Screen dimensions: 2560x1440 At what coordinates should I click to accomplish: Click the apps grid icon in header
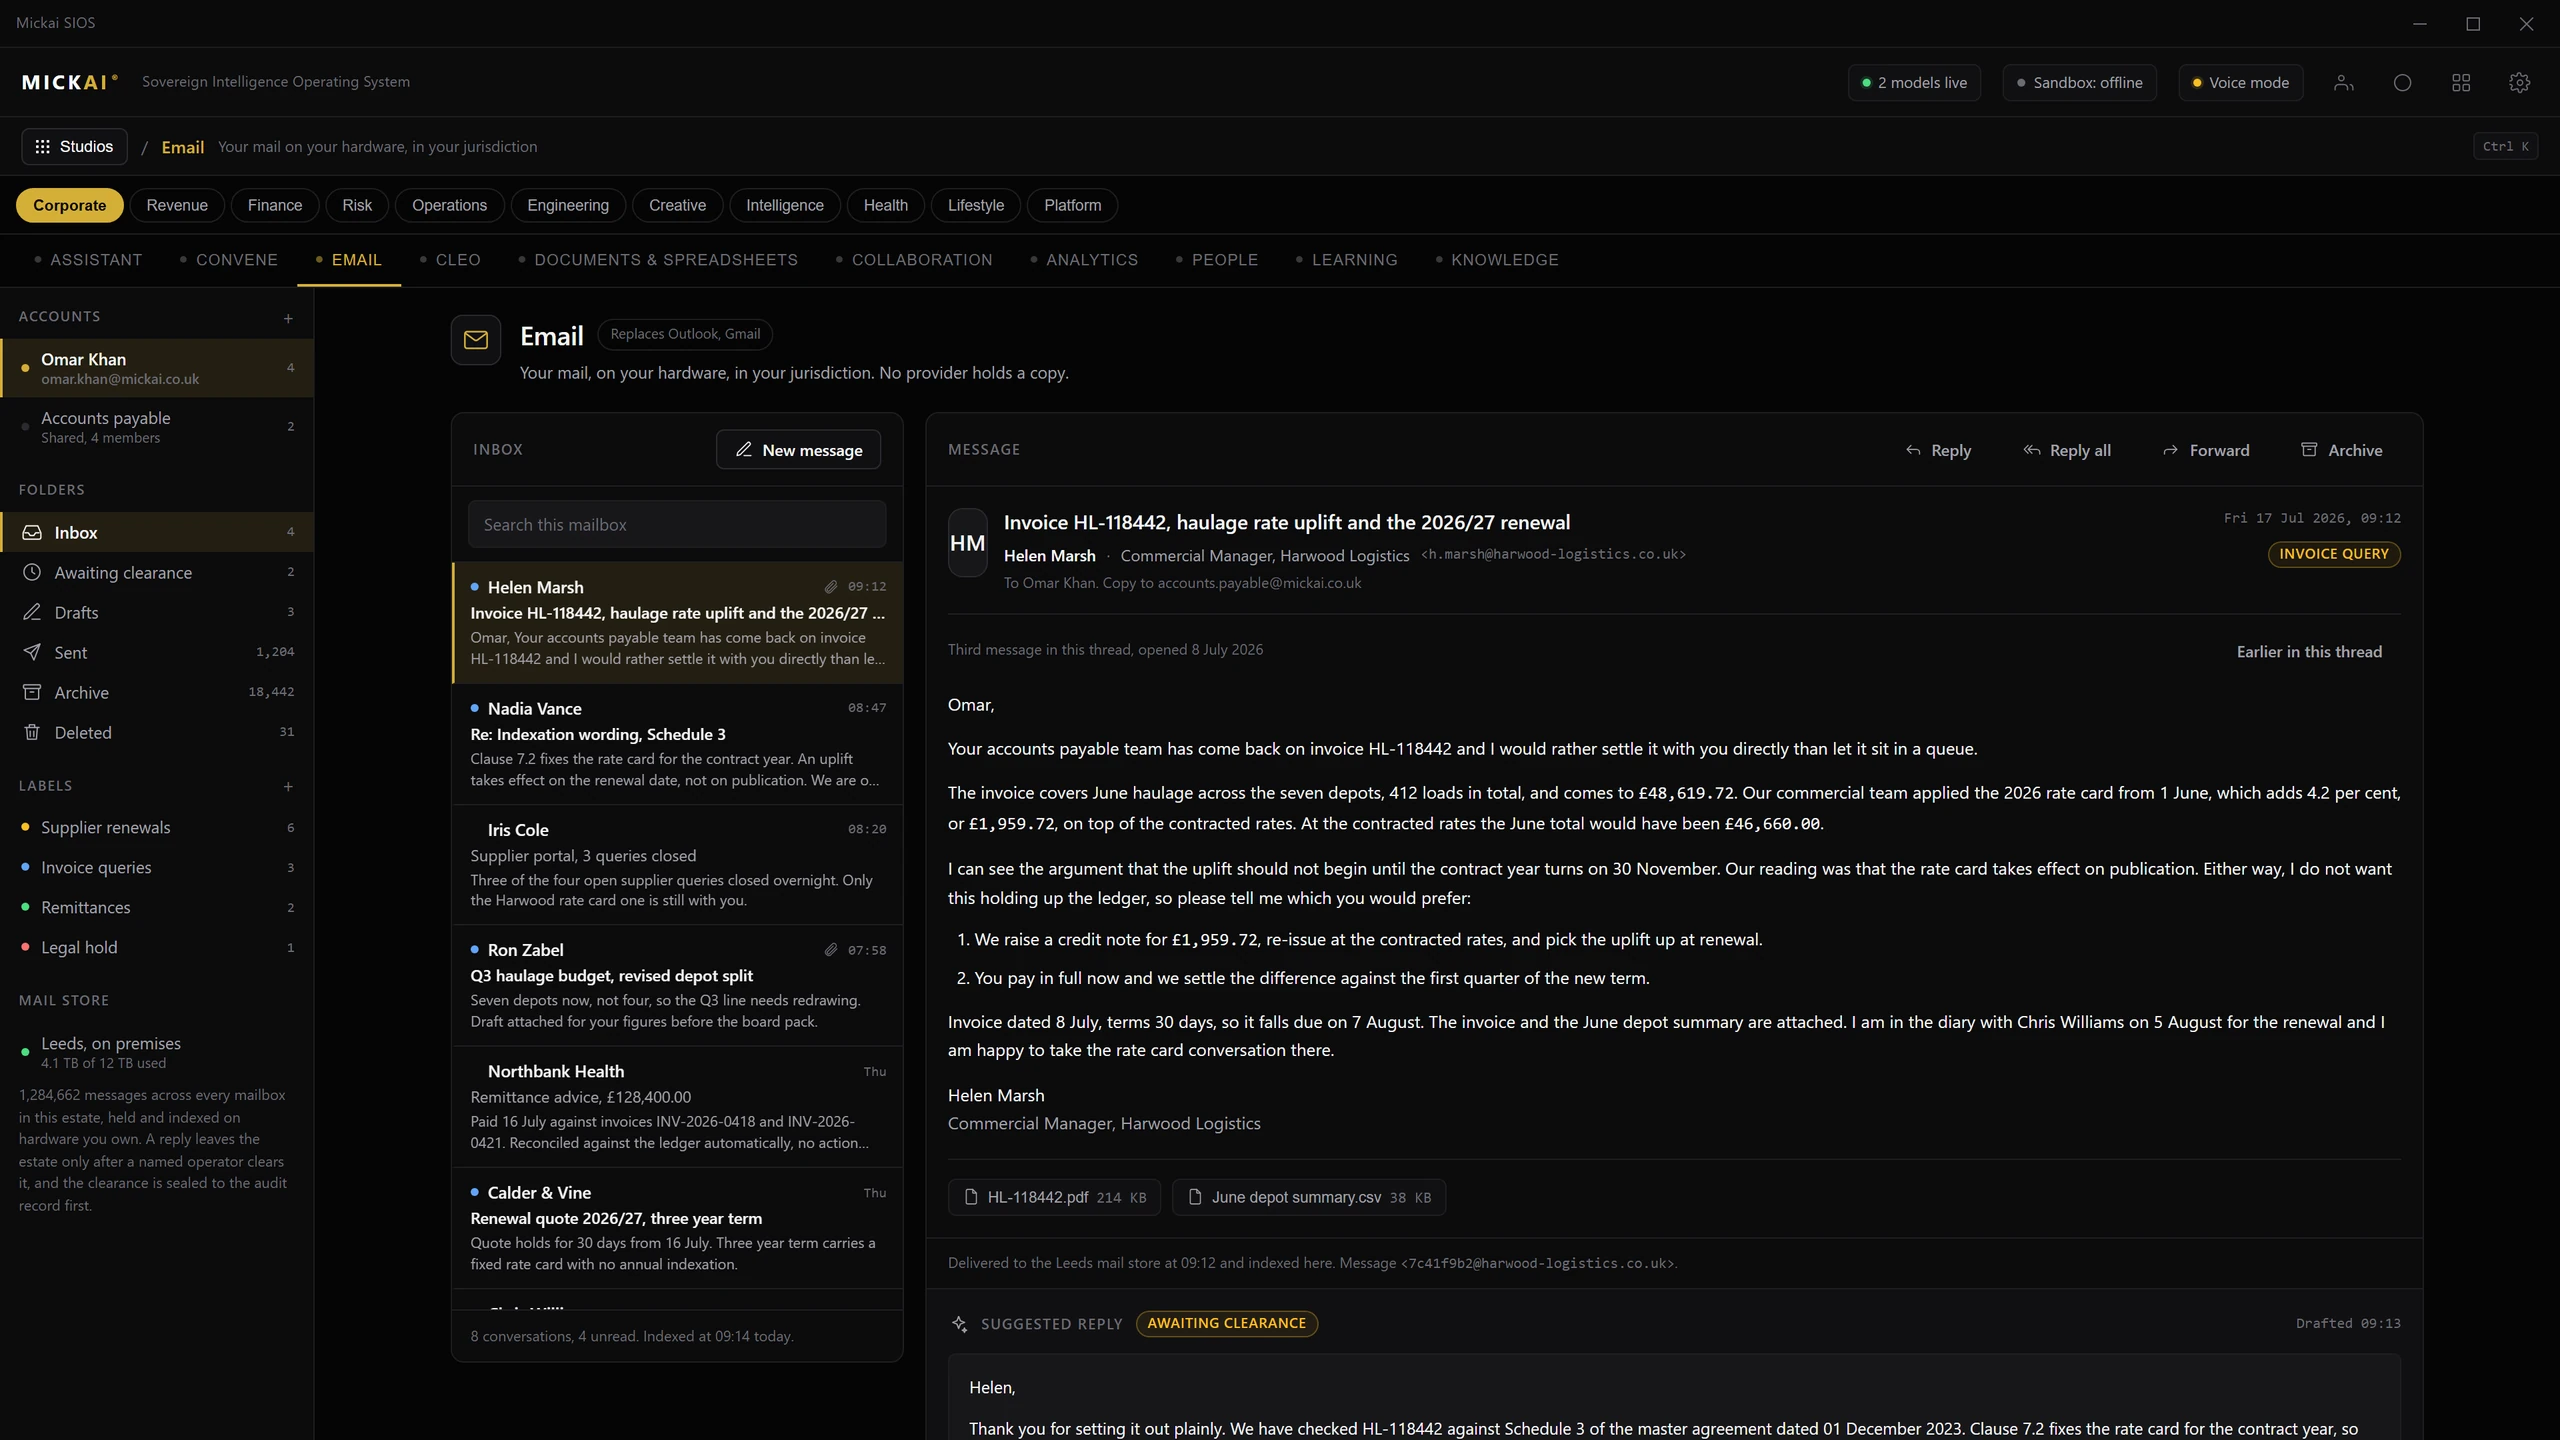[2461, 83]
